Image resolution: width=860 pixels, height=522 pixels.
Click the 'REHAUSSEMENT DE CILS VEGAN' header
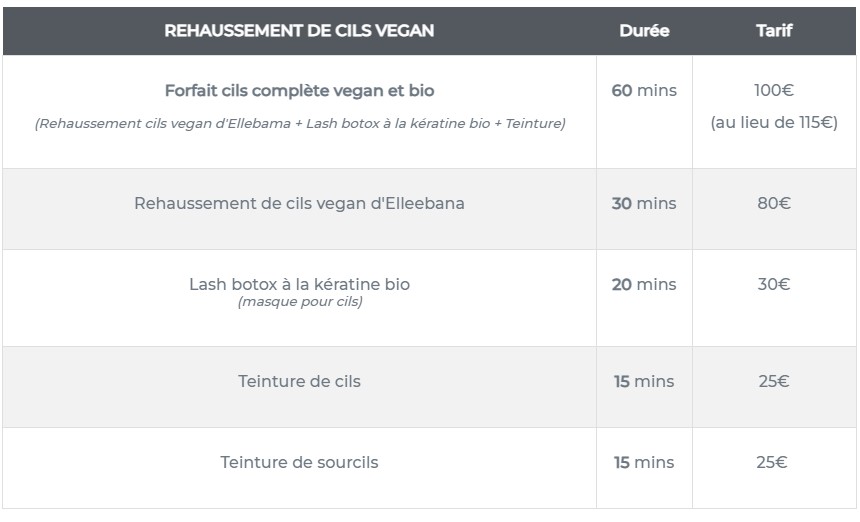pos(299,31)
